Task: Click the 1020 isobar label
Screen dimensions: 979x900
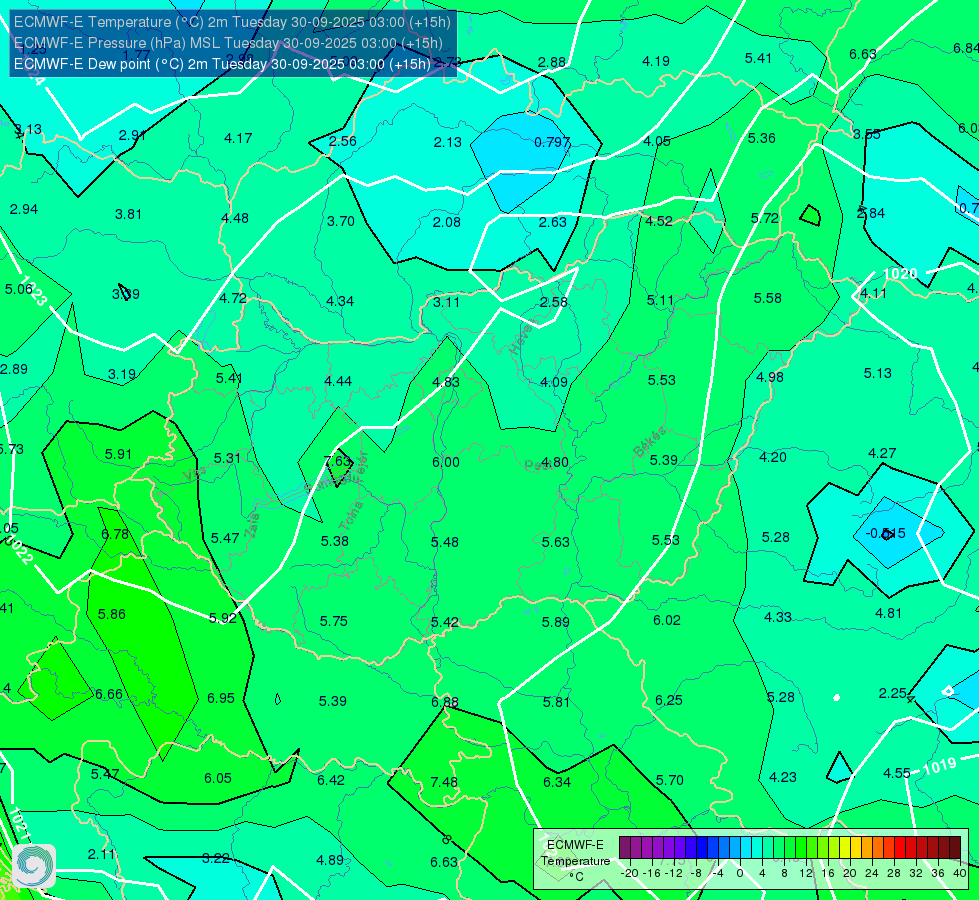Action: pos(900,274)
